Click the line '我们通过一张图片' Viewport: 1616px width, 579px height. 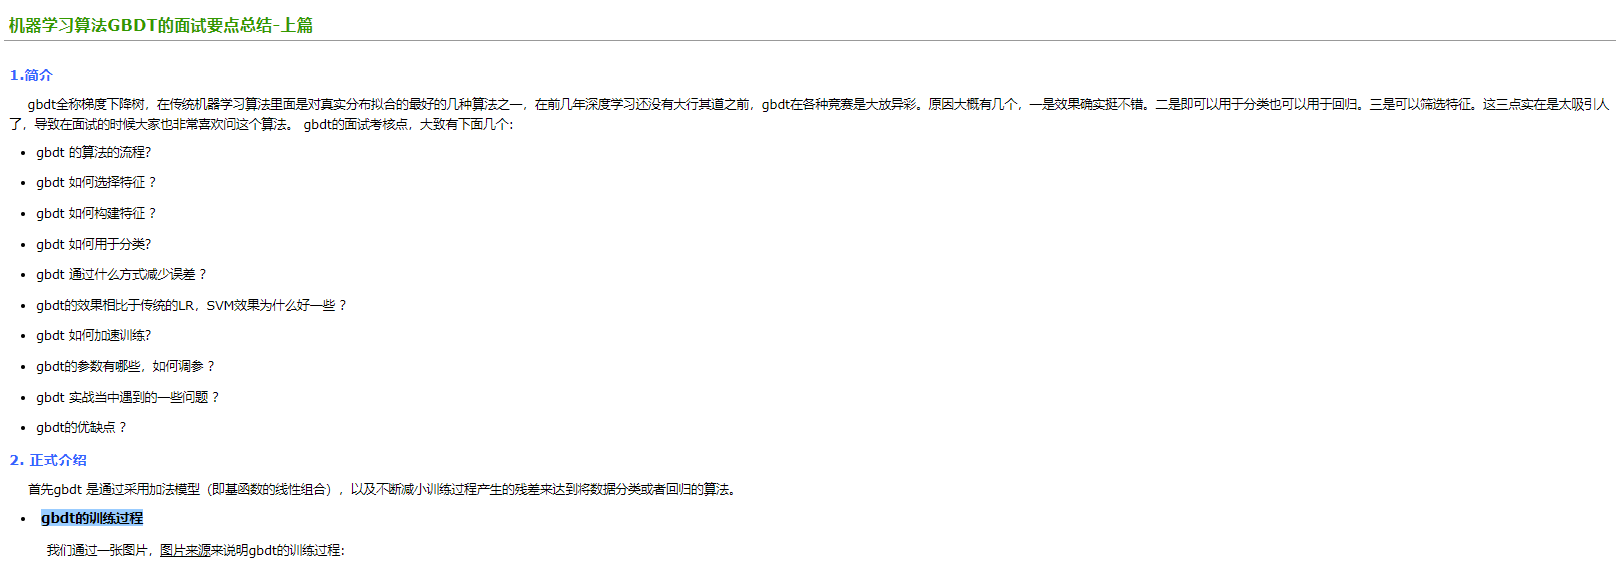pos(196,550)
